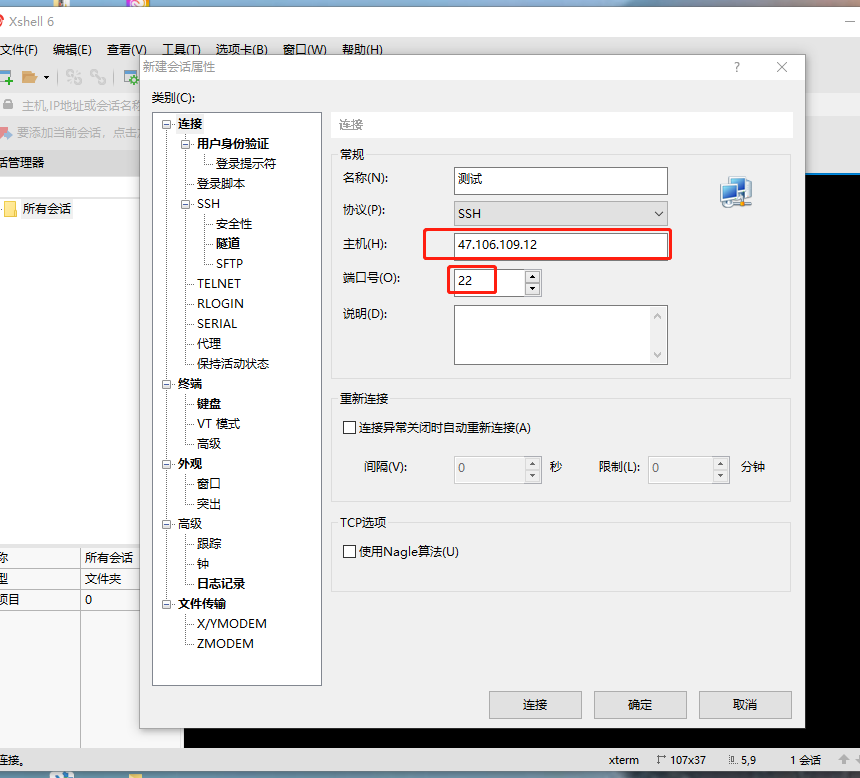Select 安全性 under SSH
Image resolution: width=860 pixels, height=778 pixels.
234,224
